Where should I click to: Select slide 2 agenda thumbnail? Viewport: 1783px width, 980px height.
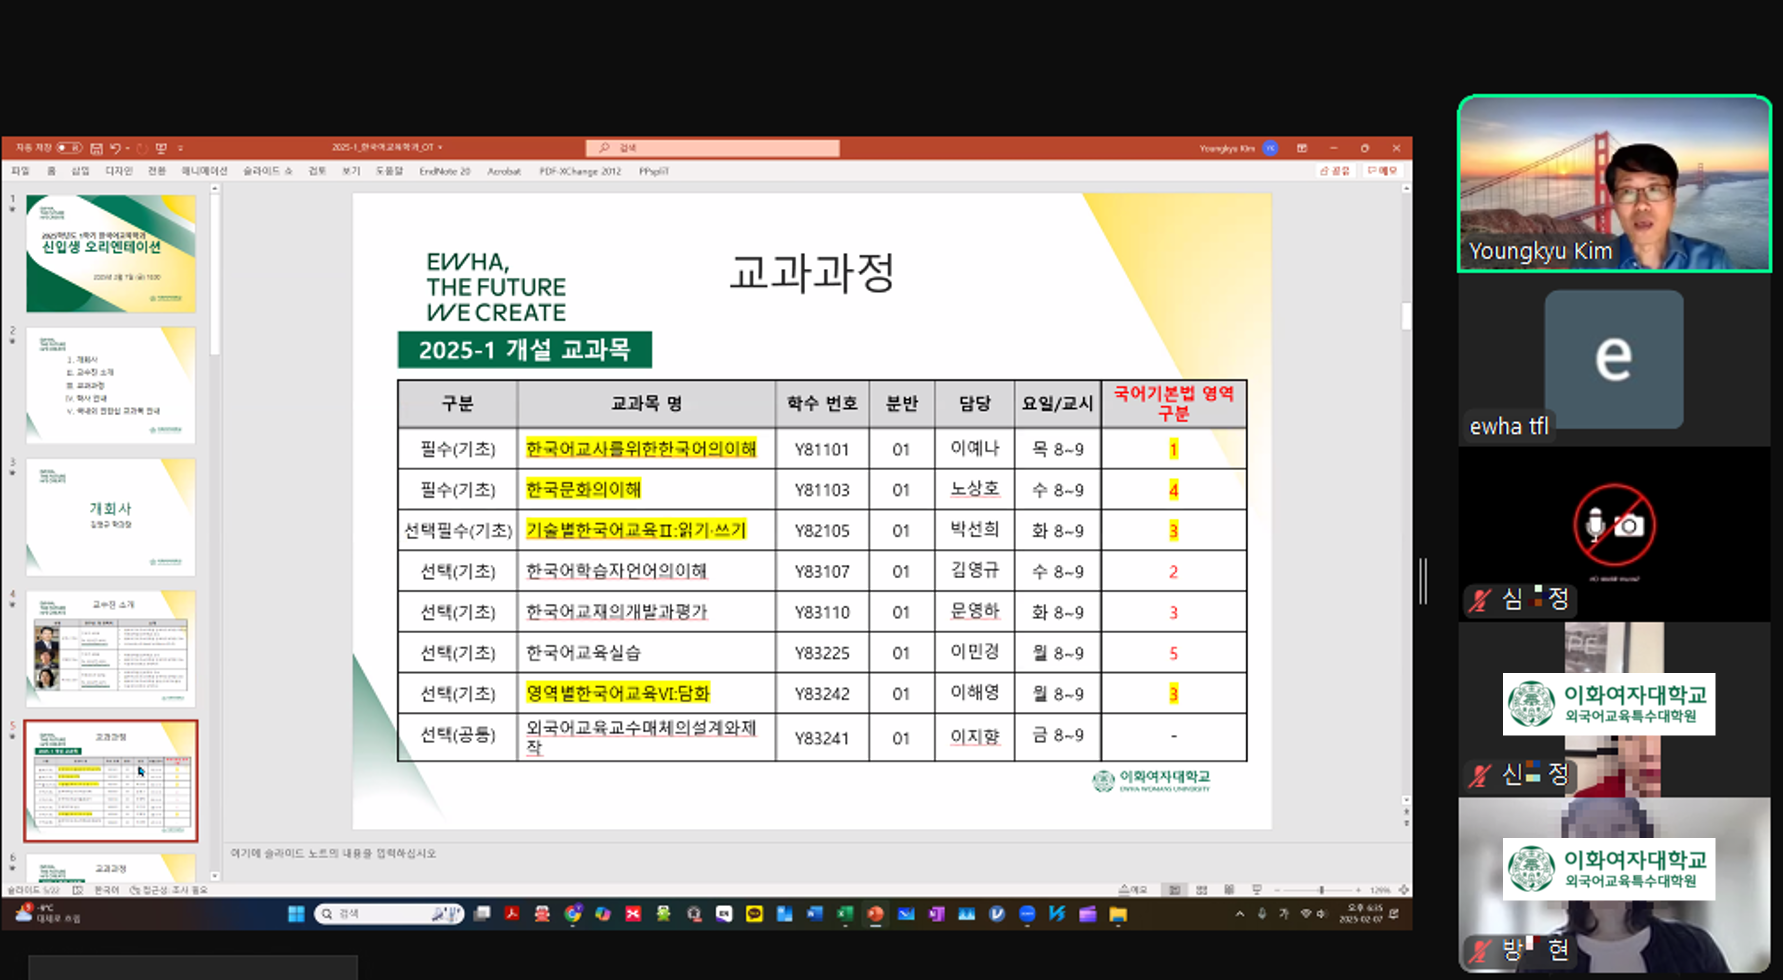pos(111,385)
